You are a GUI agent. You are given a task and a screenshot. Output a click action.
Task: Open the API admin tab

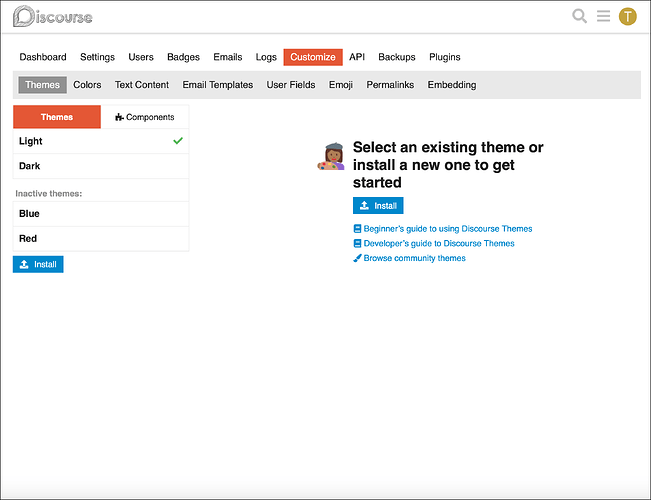357,57
